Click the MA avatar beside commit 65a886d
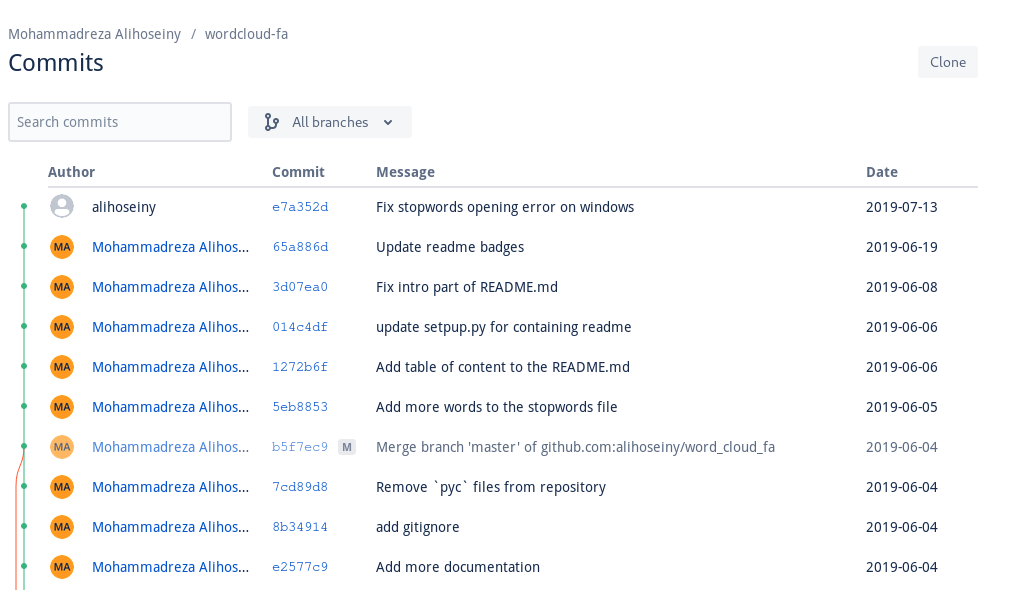Viewport: 1017px width, 590px height. pos(62,247)
